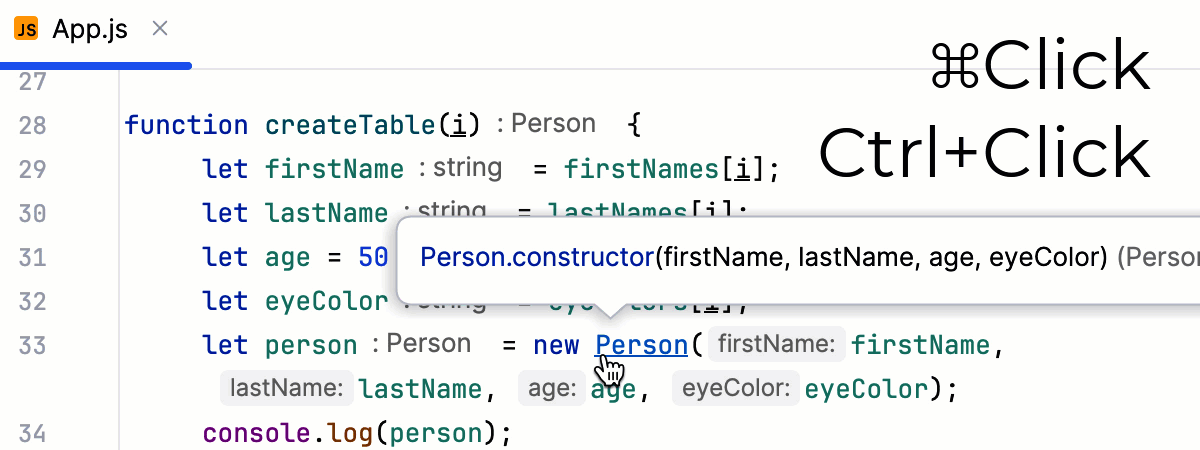This screenshot has width=1200, height=450.
Task: Click the ': Person' return type hint
Action: click(x=553, y=124)
